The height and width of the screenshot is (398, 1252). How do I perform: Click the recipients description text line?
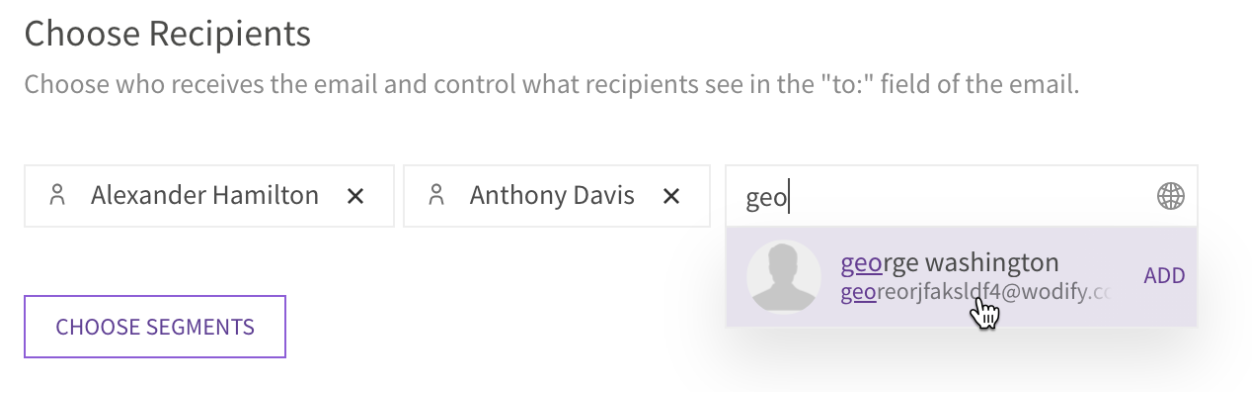coord(552,83)
